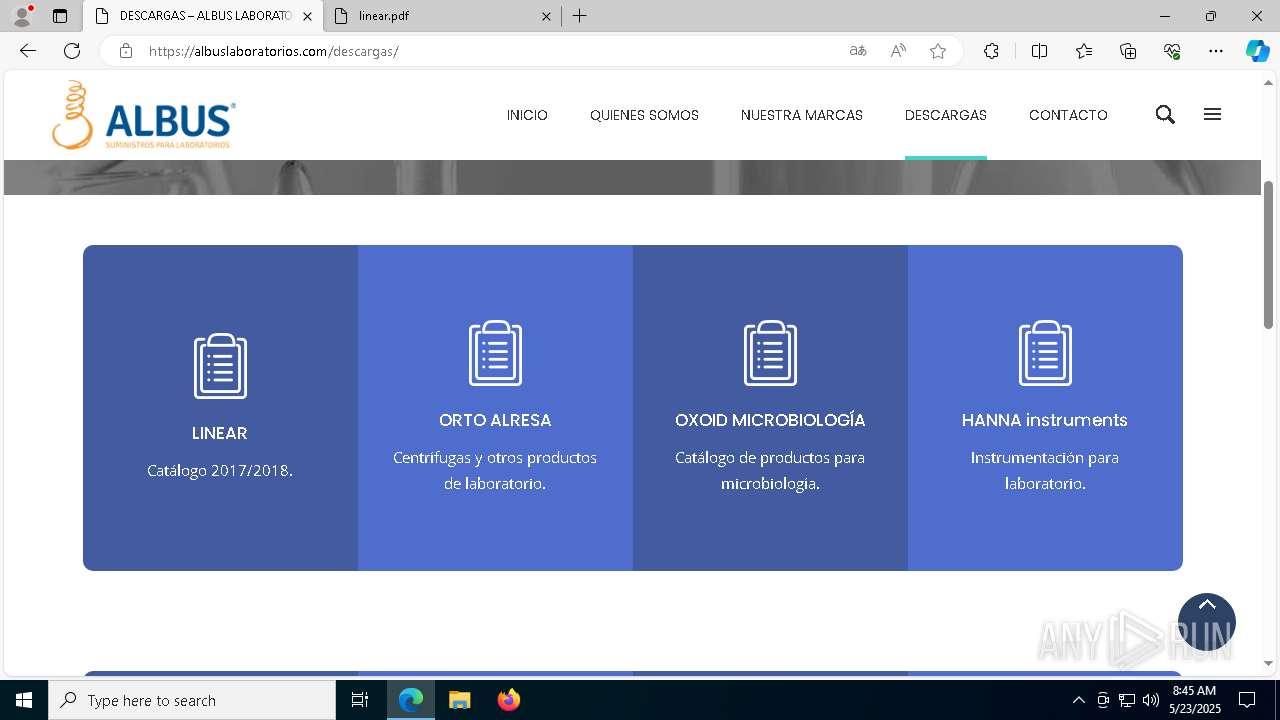This screenshot has height=720, width=1280.
Task: Click the taskbar search box
Action: [x=192, y=700]
